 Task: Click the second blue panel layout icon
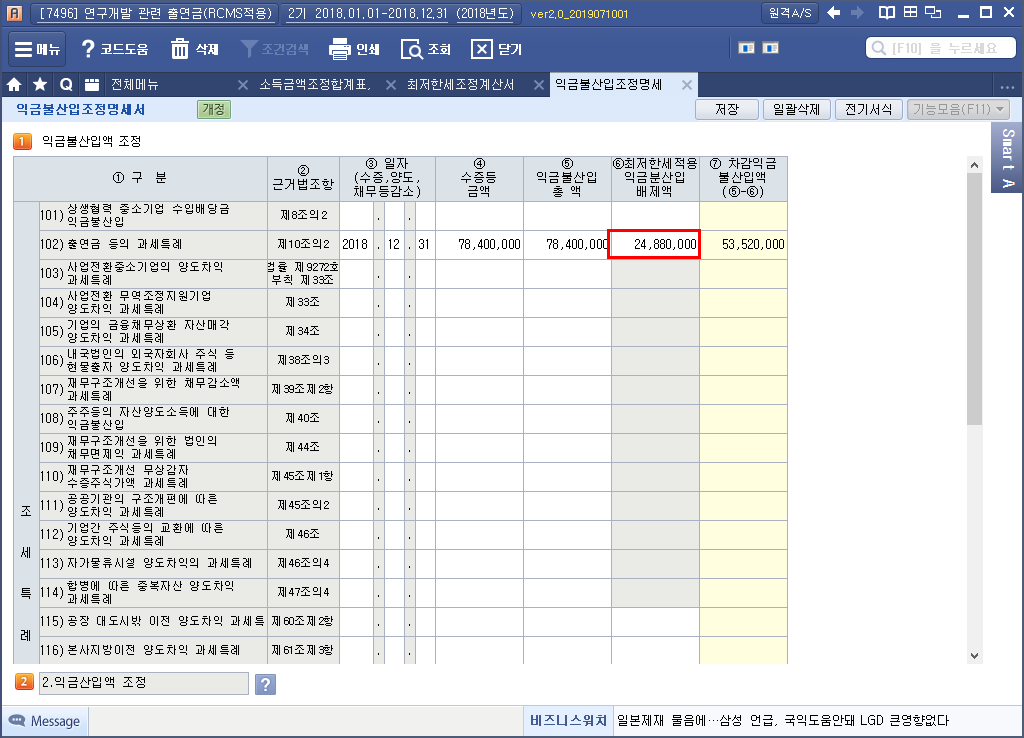tap(771, 48)
